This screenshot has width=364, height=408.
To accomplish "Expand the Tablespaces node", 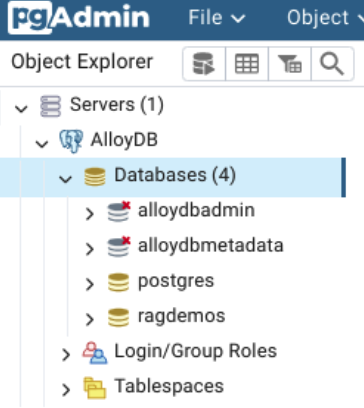I will coord(66,390).
